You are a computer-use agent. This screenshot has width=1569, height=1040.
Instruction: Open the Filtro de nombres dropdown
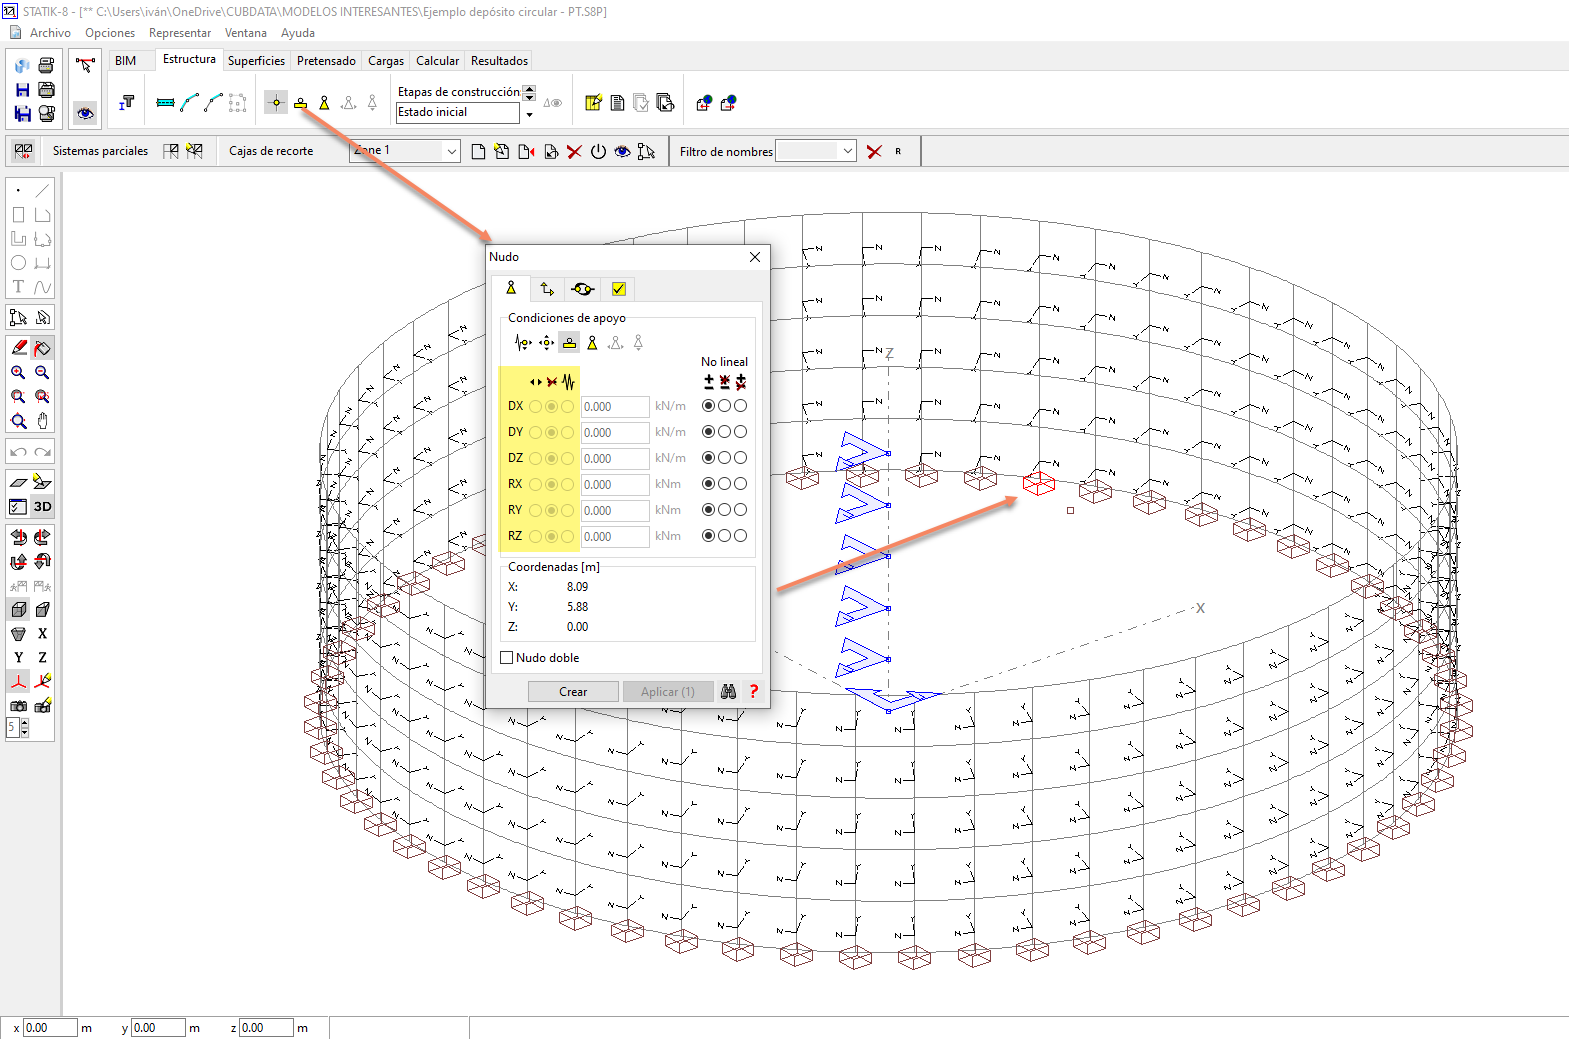[848, 151]
